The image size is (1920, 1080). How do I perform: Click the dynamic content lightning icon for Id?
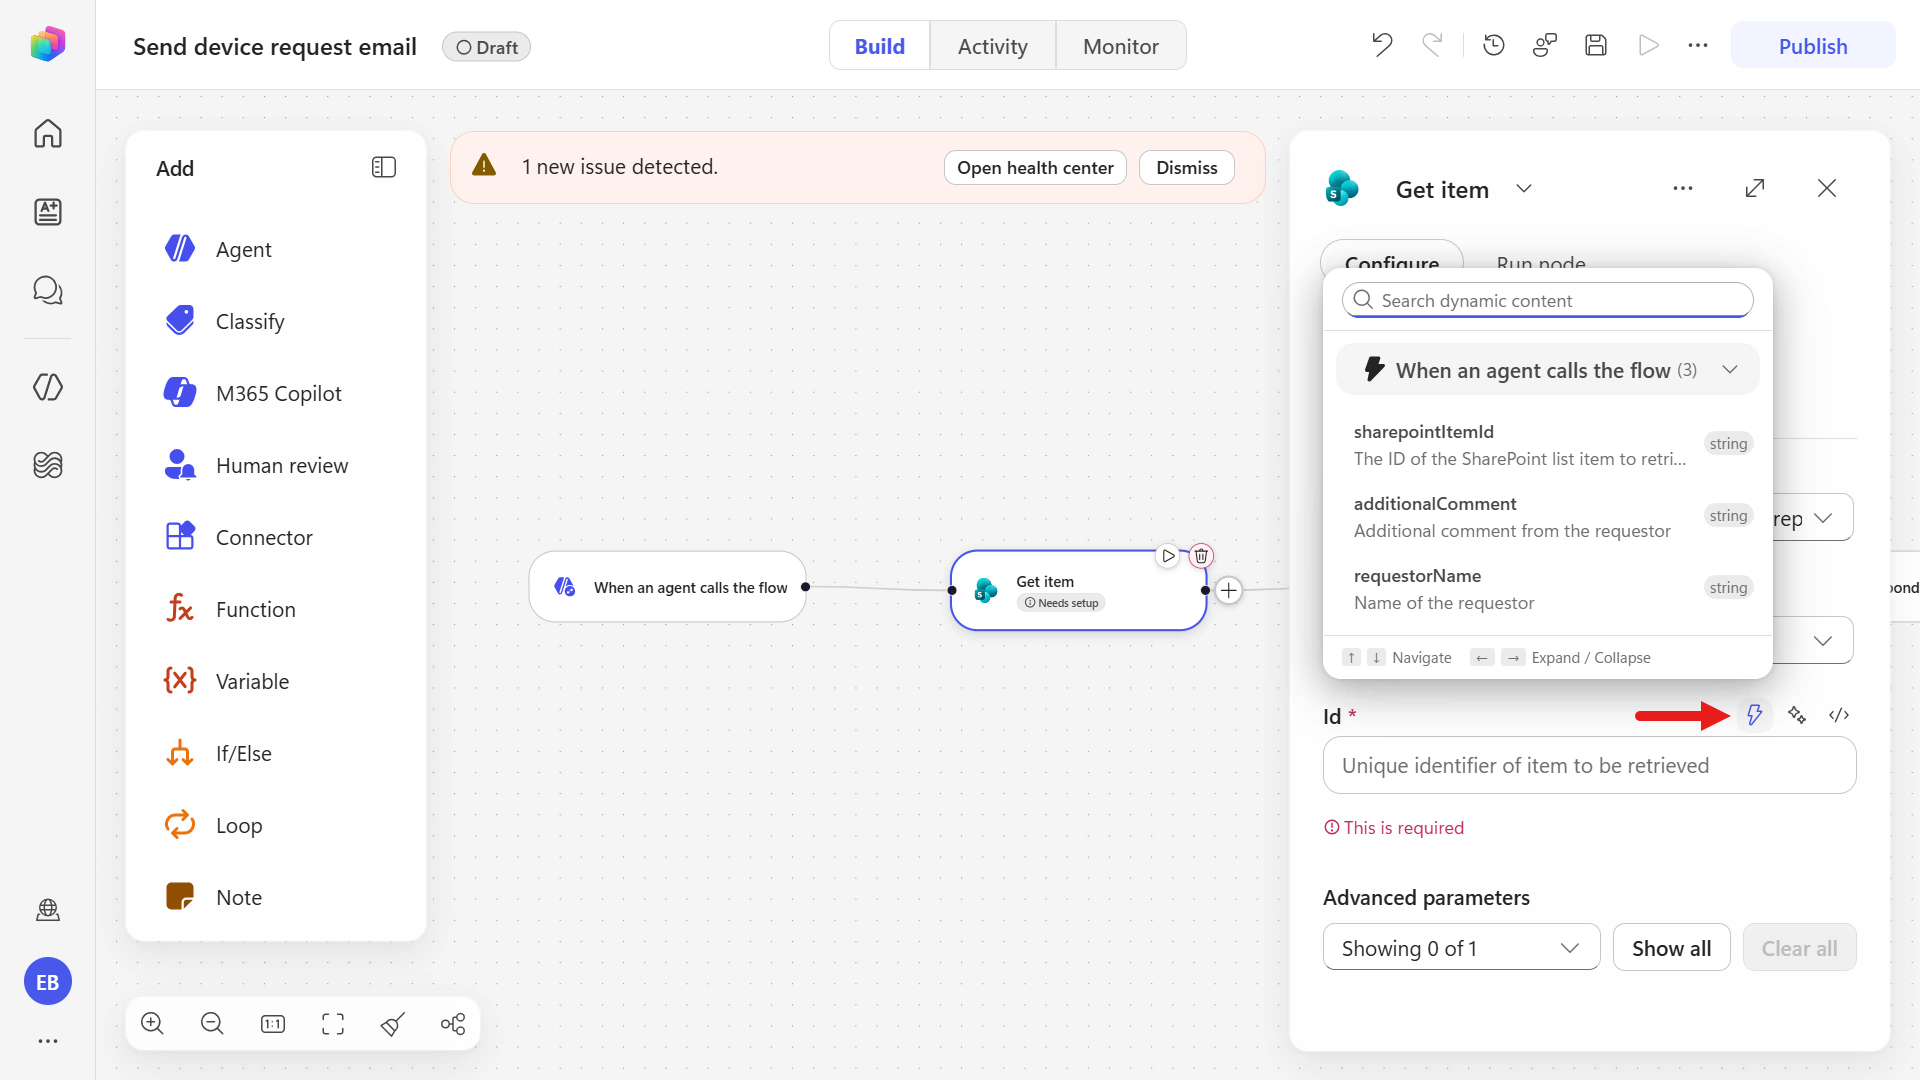point(1754,715)
